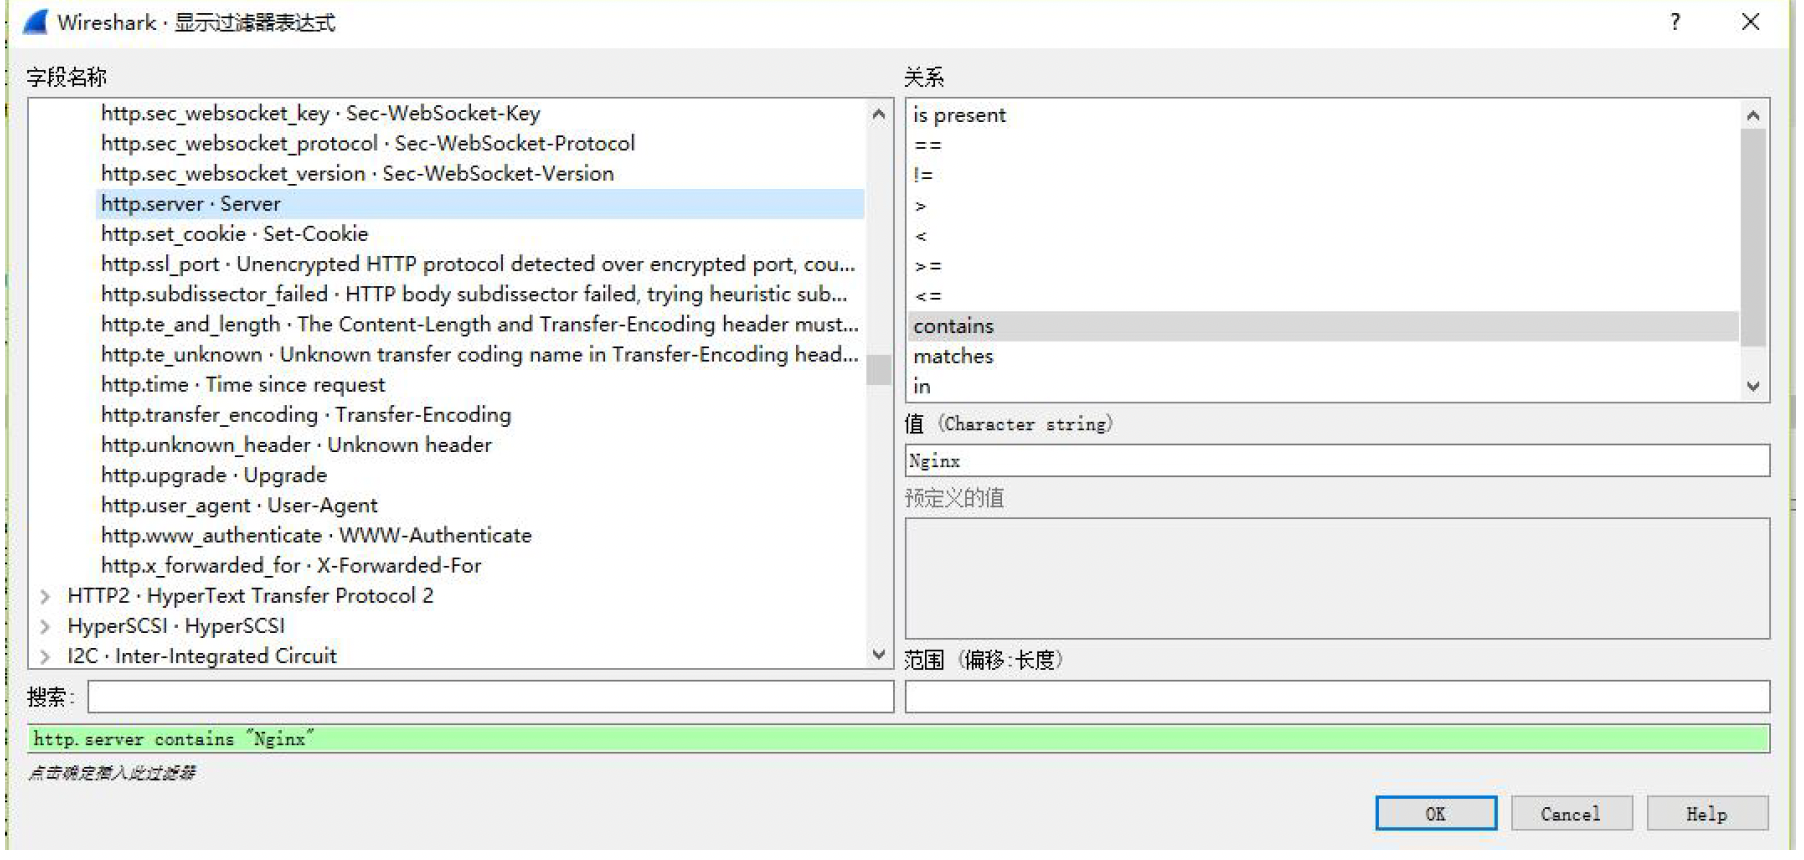The image size is (1804, 860).
Task: Open Help for this dialog
Action: pos(1707,814)
